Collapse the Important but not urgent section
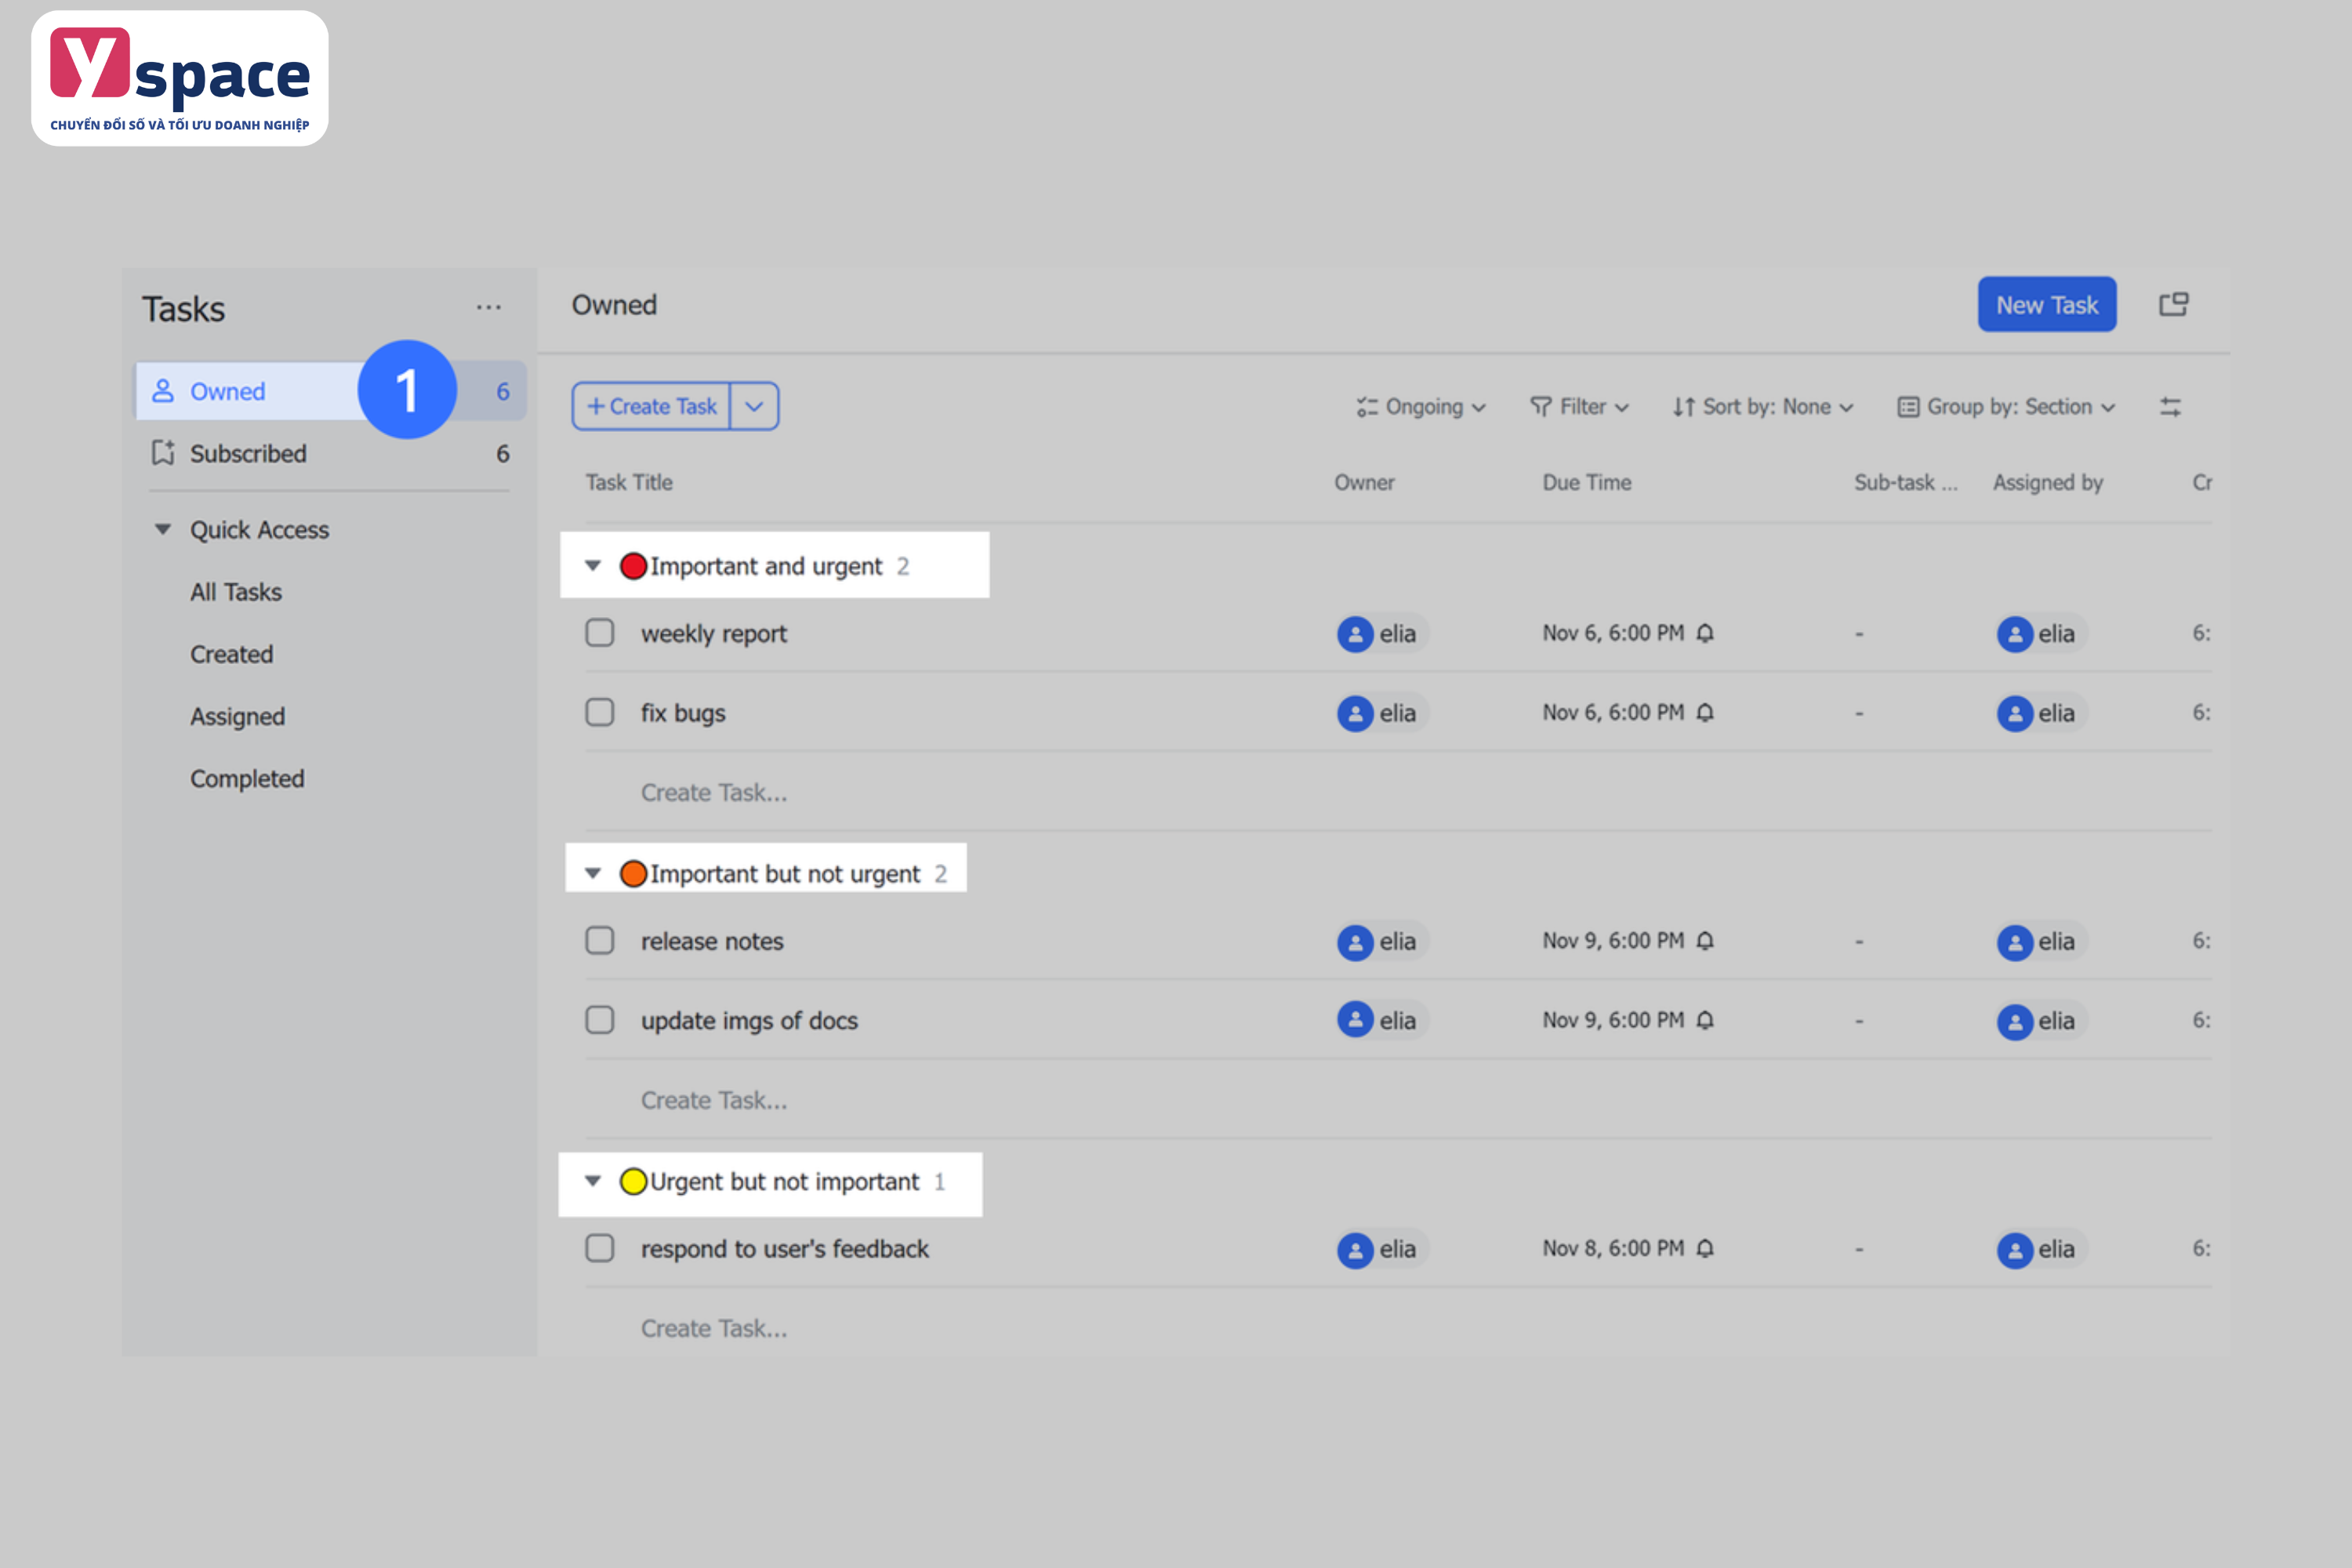The image size is (2352, 1568). point(593,873)
